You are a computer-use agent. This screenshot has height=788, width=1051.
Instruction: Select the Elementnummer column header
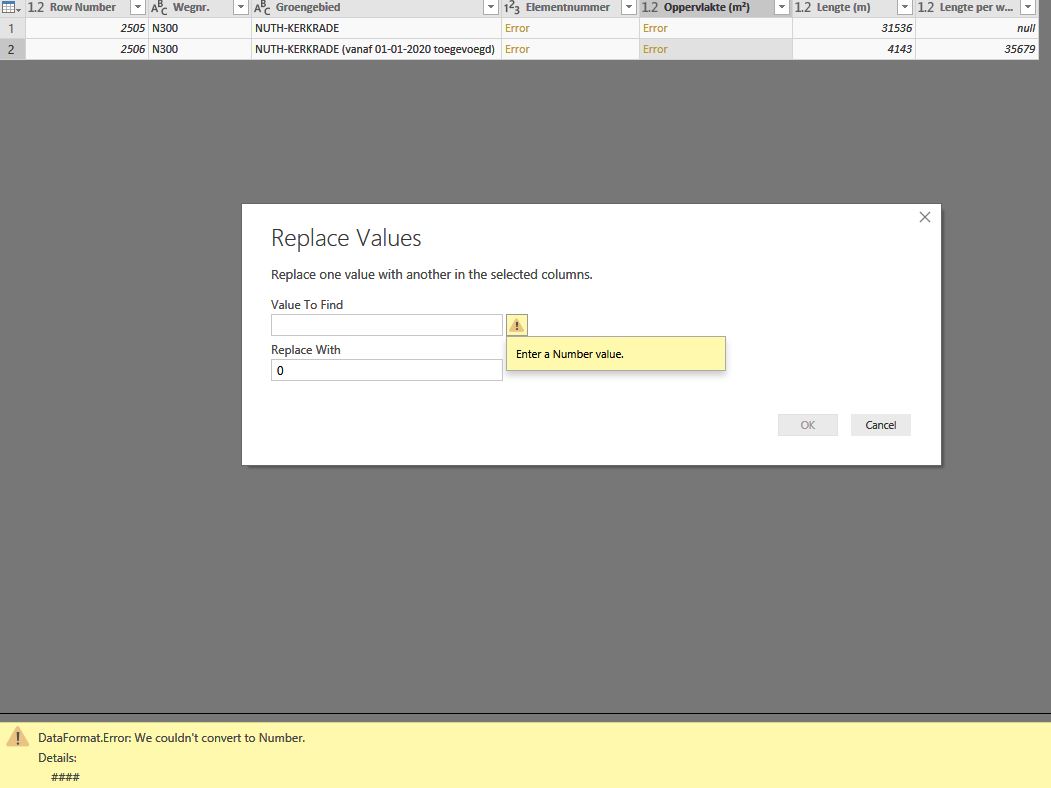click(x=568, y=7)
